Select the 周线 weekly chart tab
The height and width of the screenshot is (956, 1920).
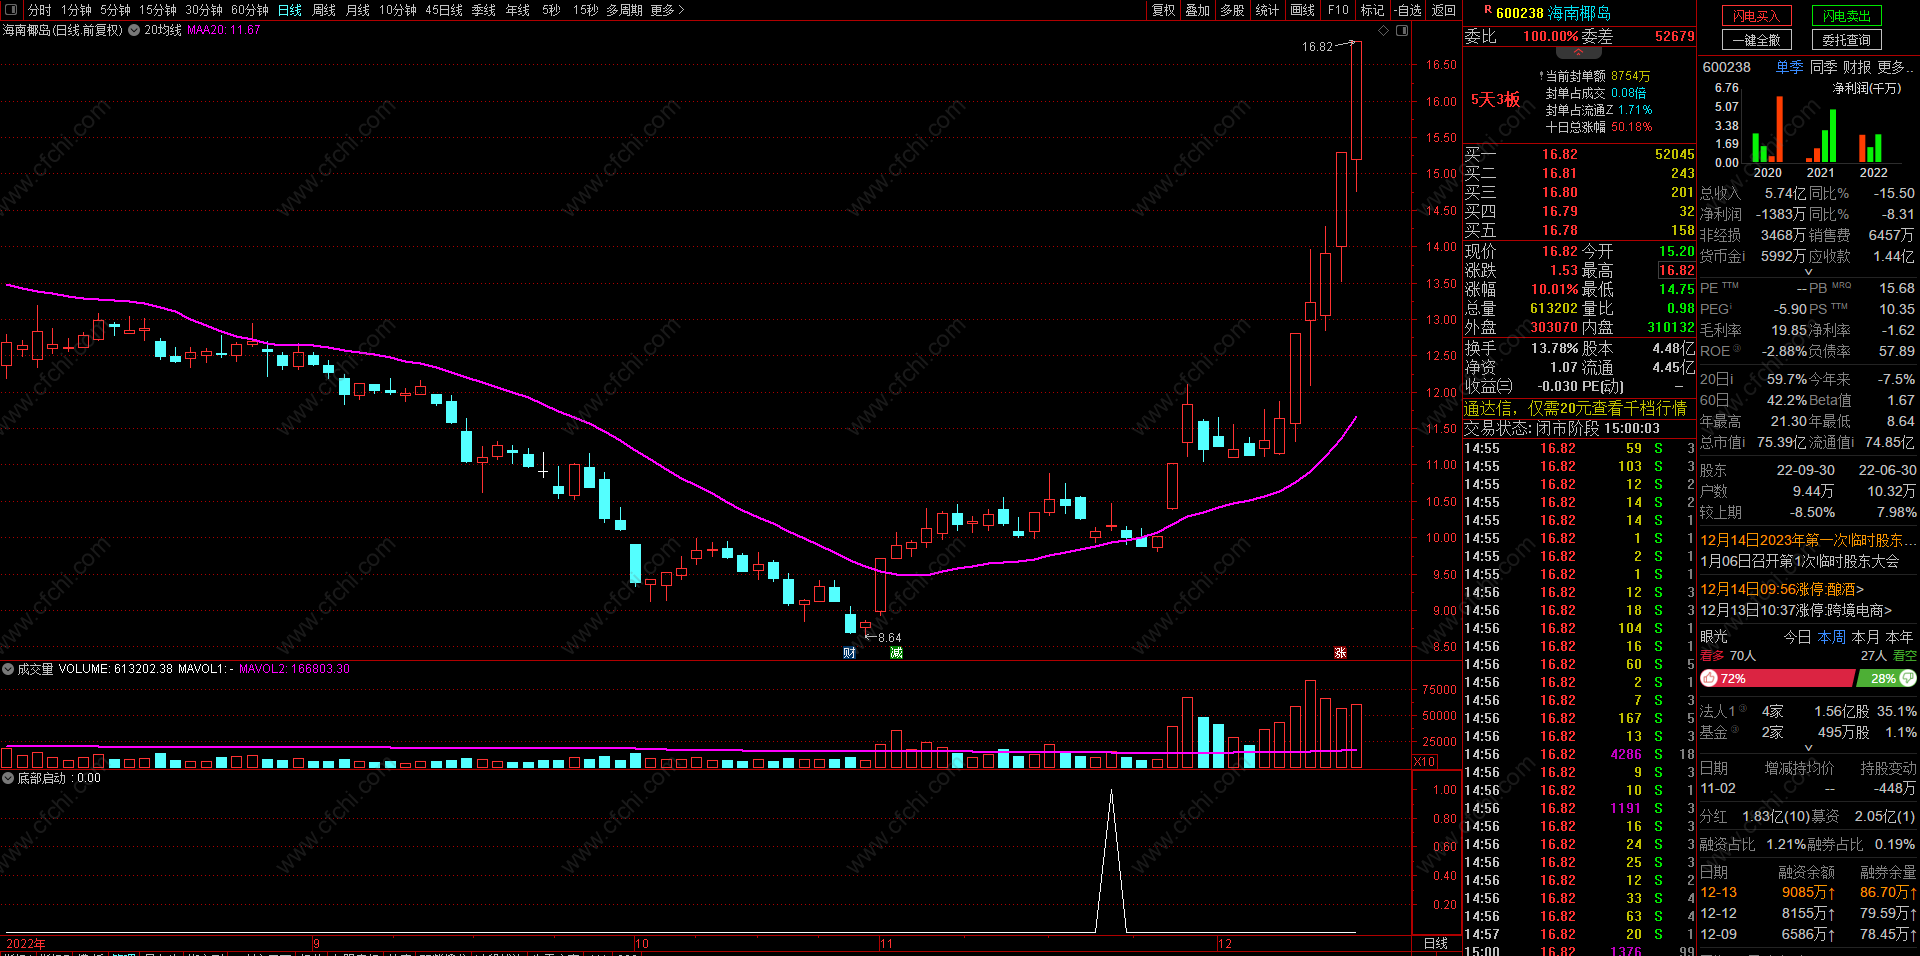pos(324,10)
